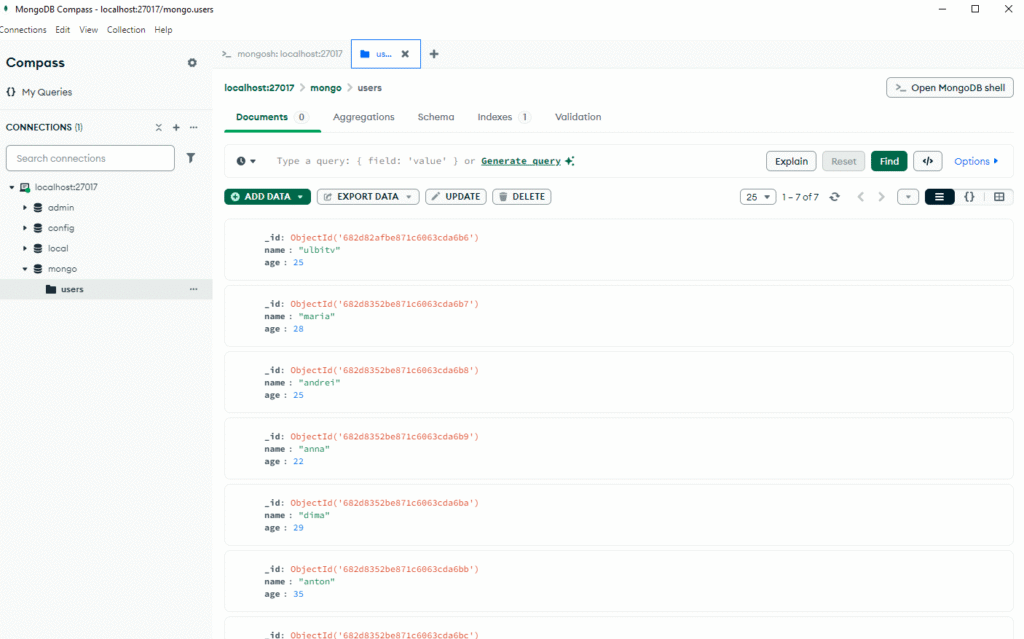
Task: Expand query Options
Action: click(976, 161)
